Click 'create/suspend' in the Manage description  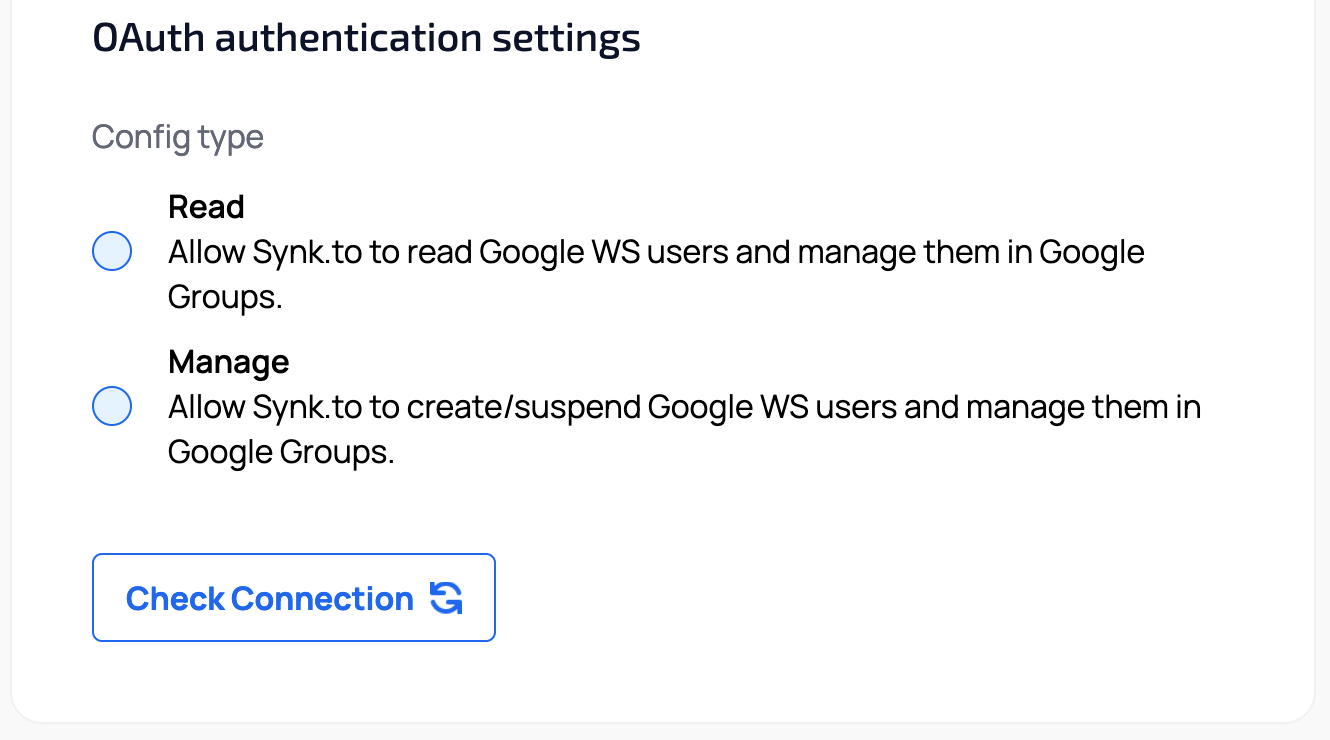coord(523,408)
